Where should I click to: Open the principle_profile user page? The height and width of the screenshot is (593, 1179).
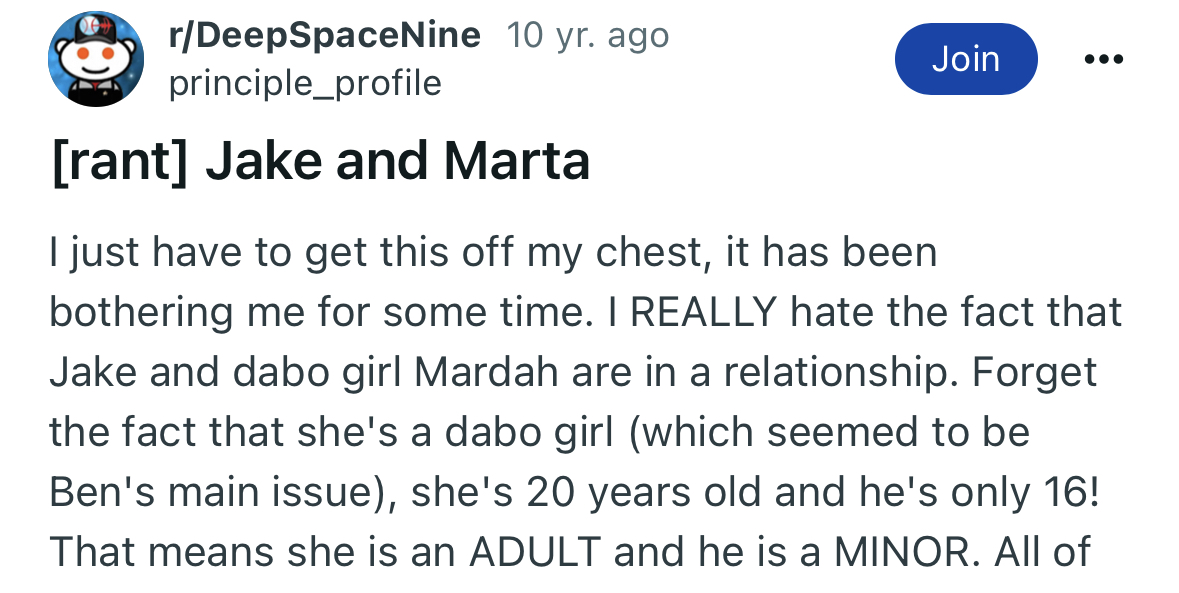[x=305, y=83]
